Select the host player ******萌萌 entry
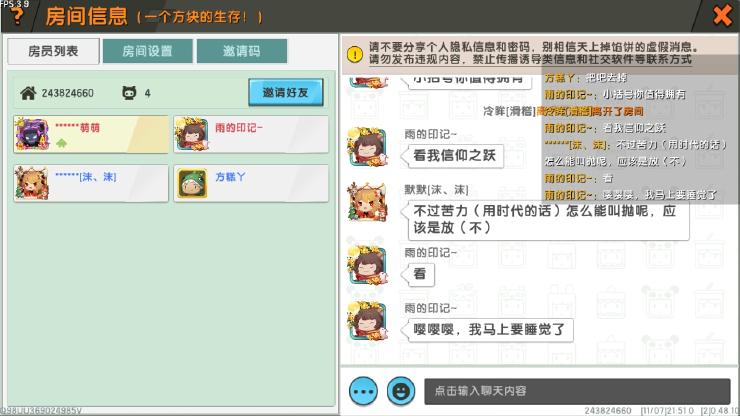 tap(91, 134)
